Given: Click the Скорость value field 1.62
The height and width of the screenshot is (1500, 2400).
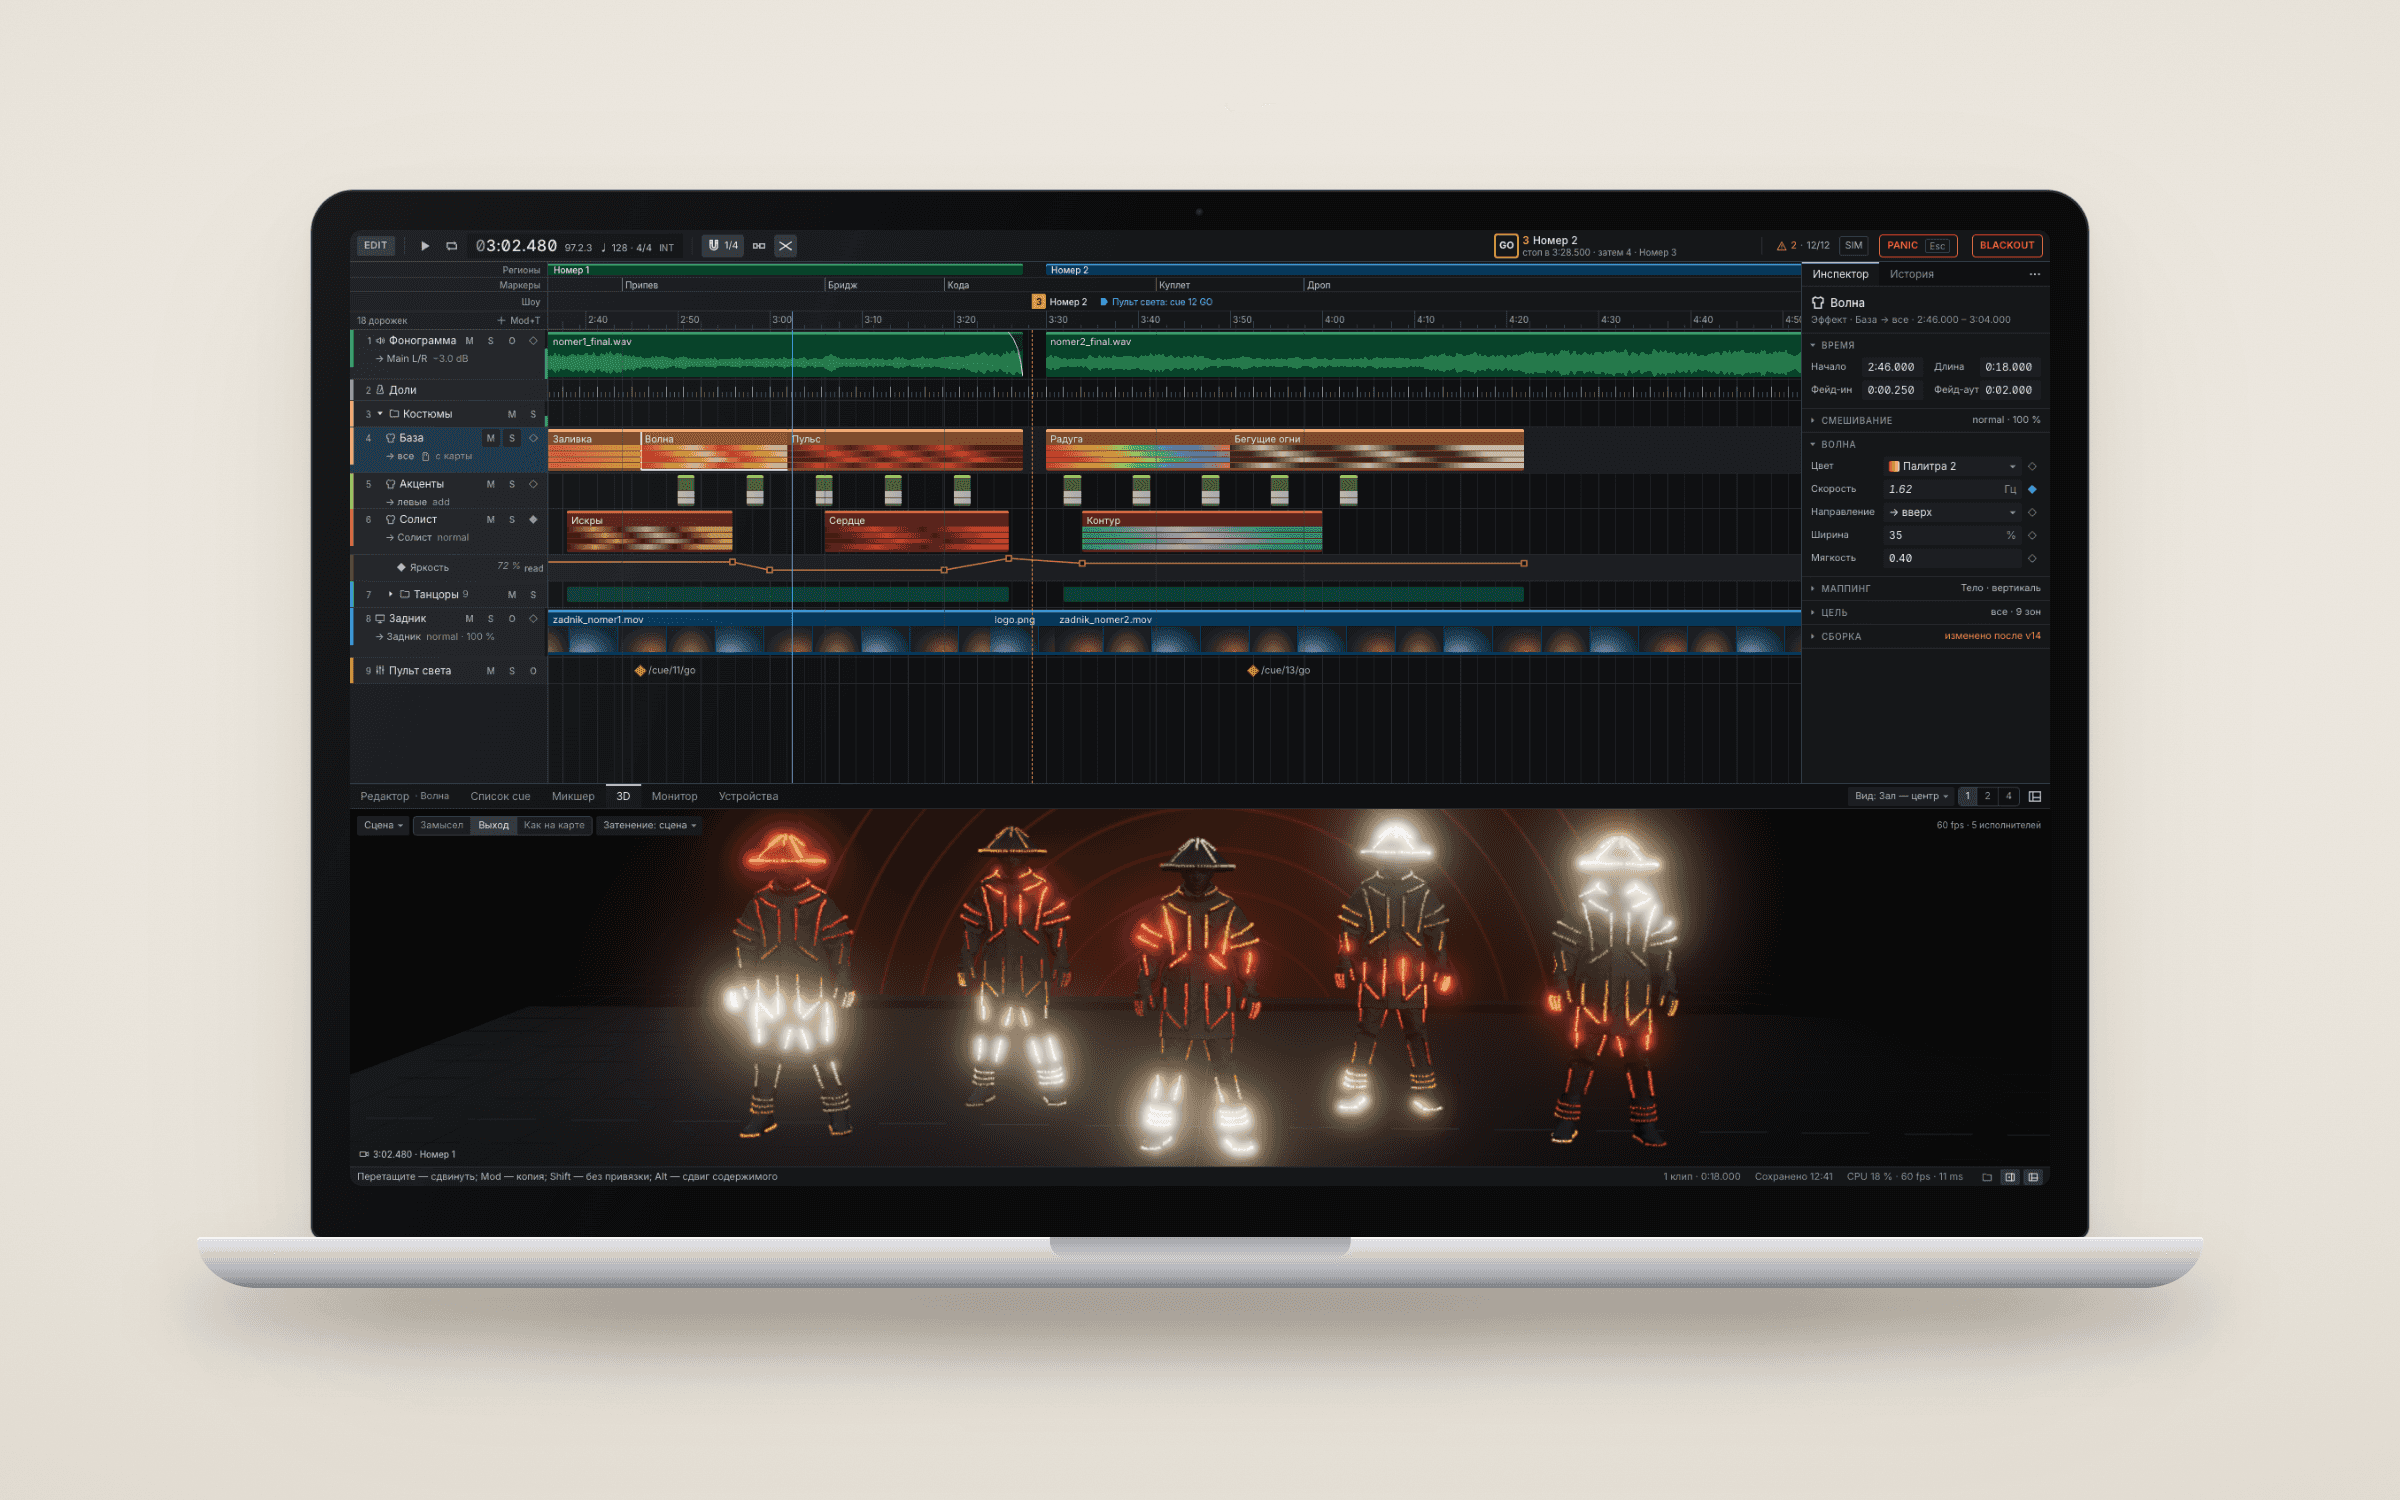Looking at the screenshot, I should pos(1953,490).
